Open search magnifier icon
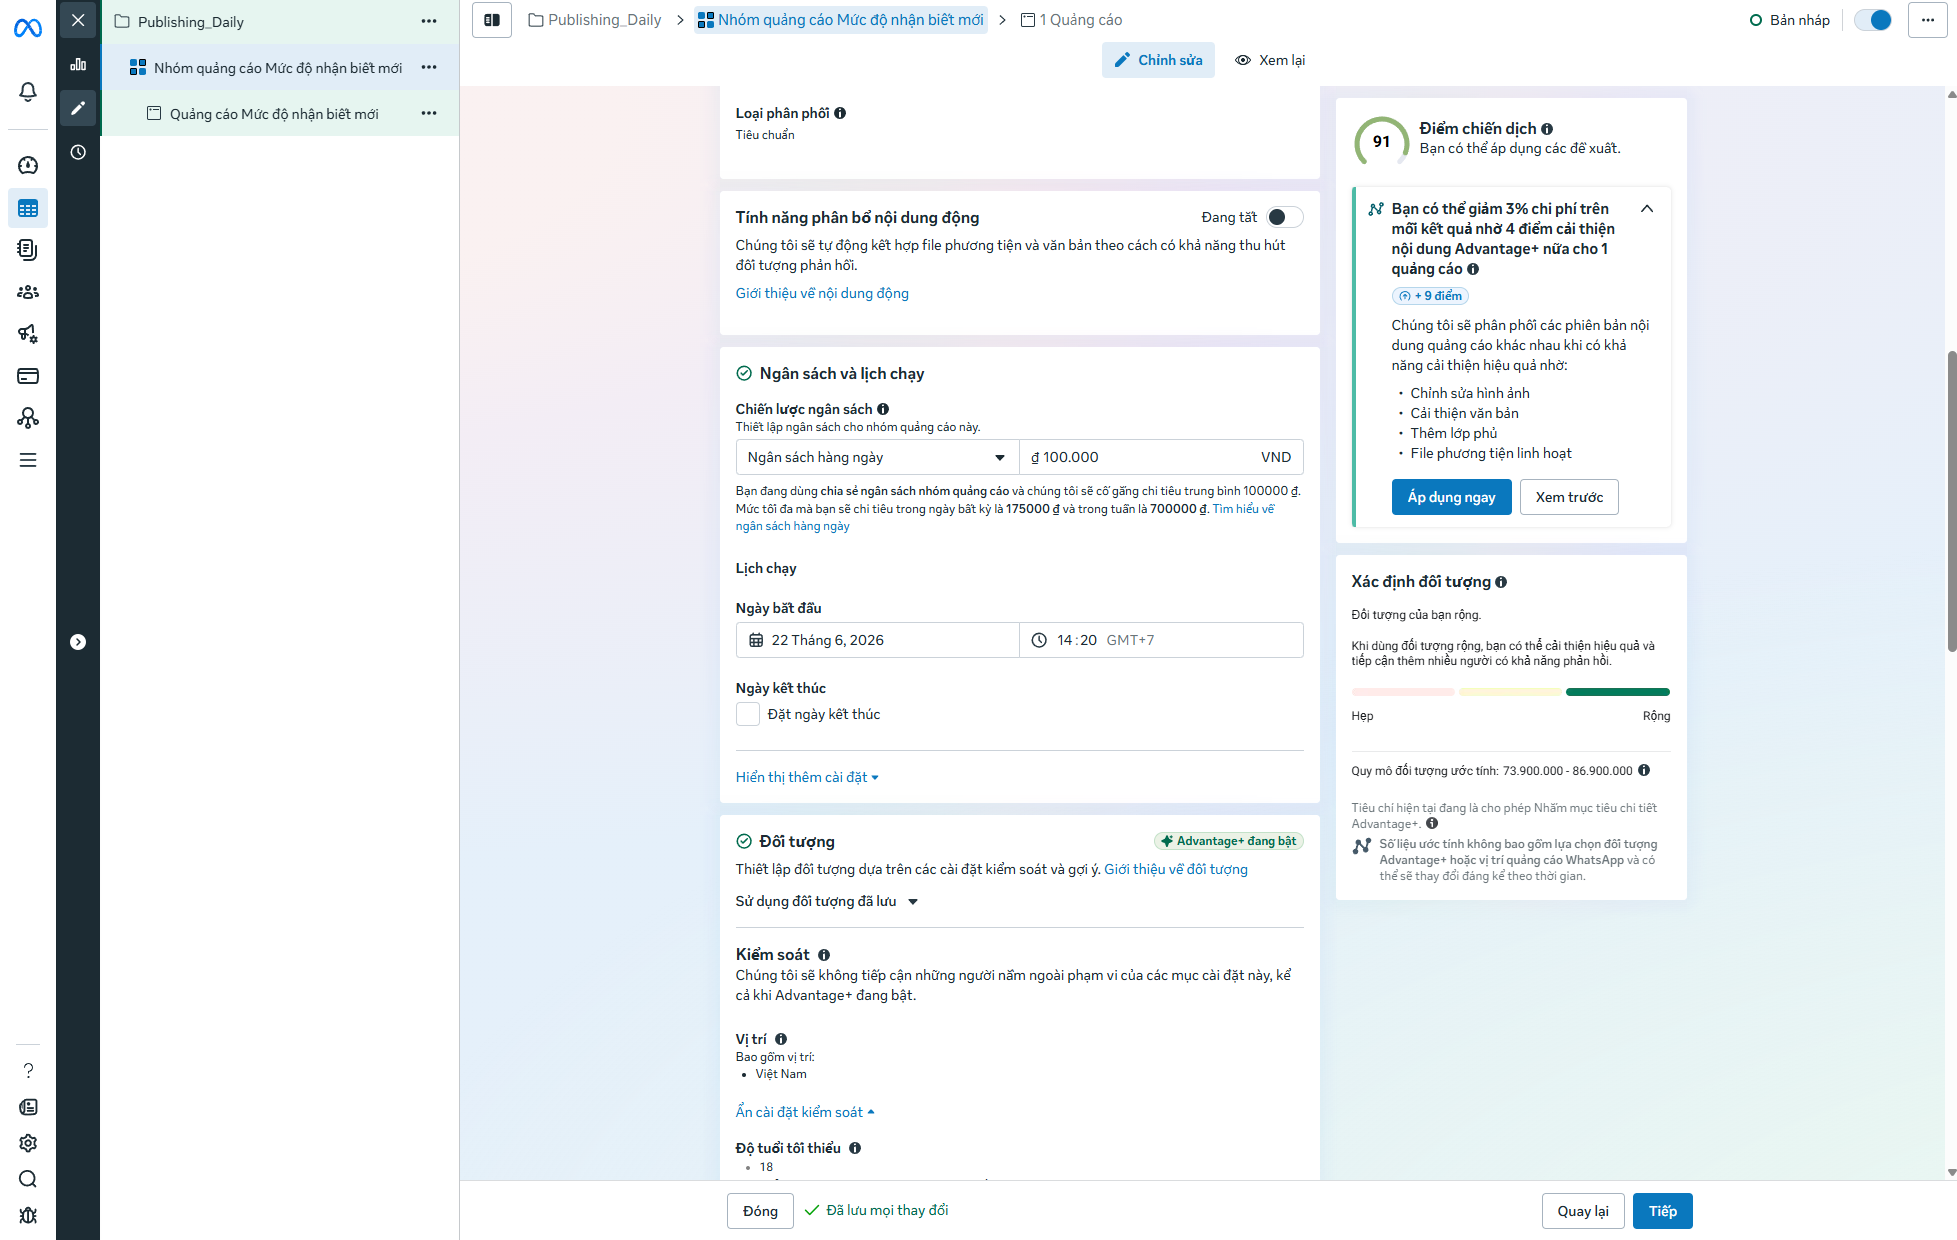 28,1179
